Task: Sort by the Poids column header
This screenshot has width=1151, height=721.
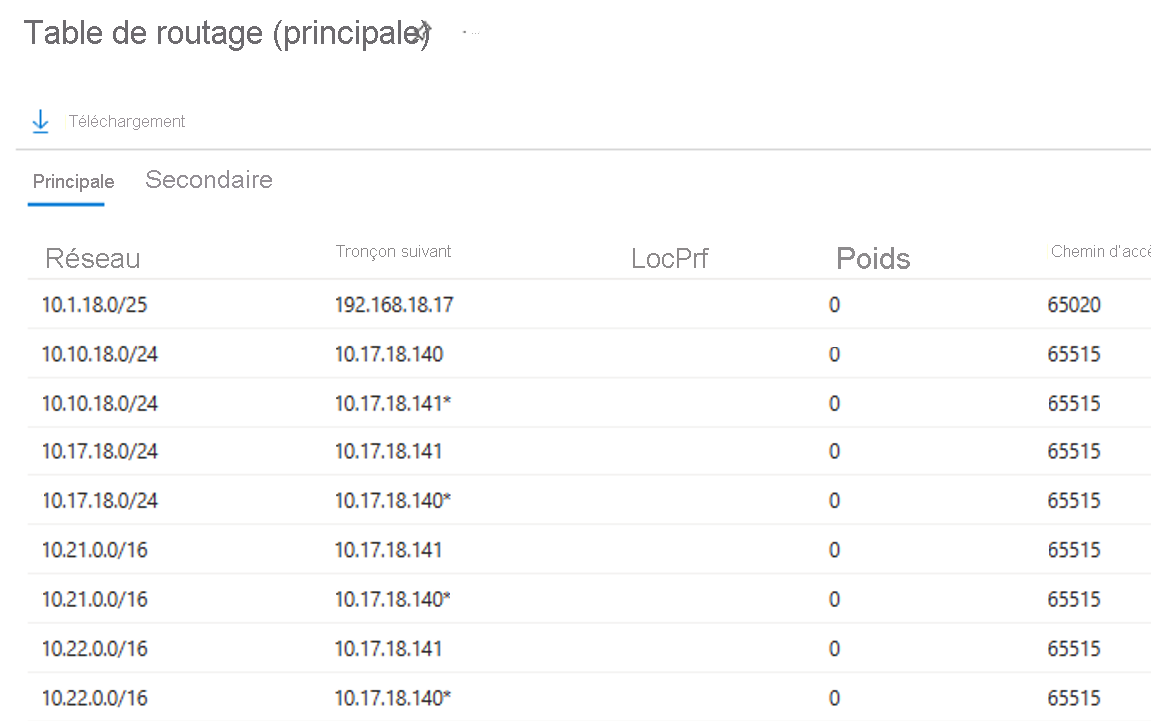Action: (872, 259)
